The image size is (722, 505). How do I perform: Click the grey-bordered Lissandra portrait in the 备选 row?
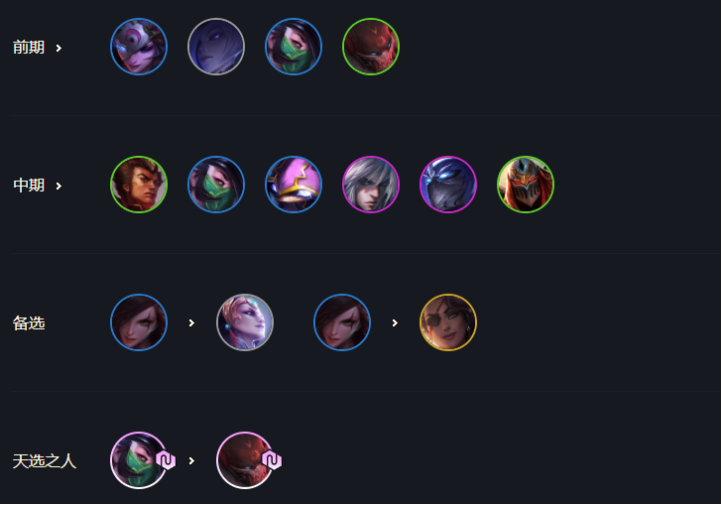[x=245, y=322]
